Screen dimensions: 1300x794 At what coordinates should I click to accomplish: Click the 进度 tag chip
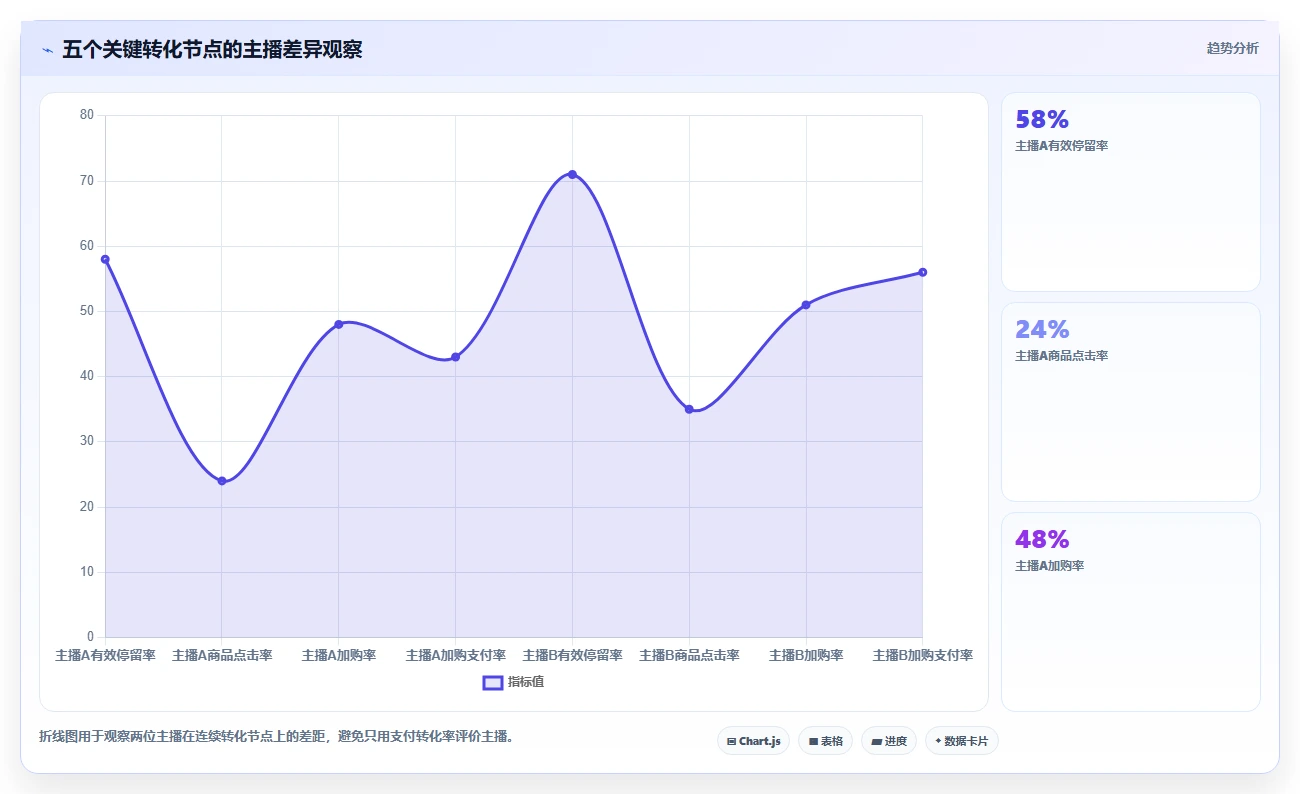[x=889, y=741]
